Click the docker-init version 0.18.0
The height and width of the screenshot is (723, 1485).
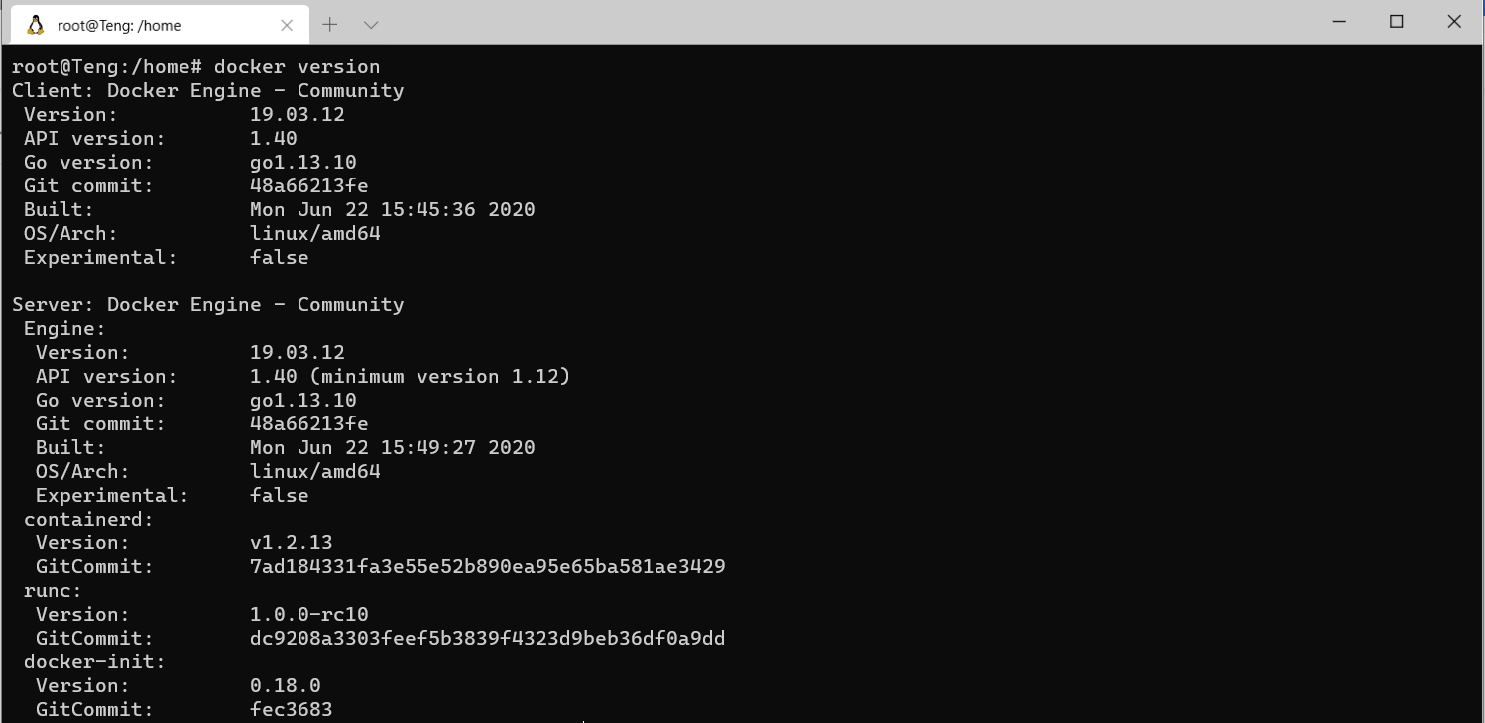click(285, 686)
